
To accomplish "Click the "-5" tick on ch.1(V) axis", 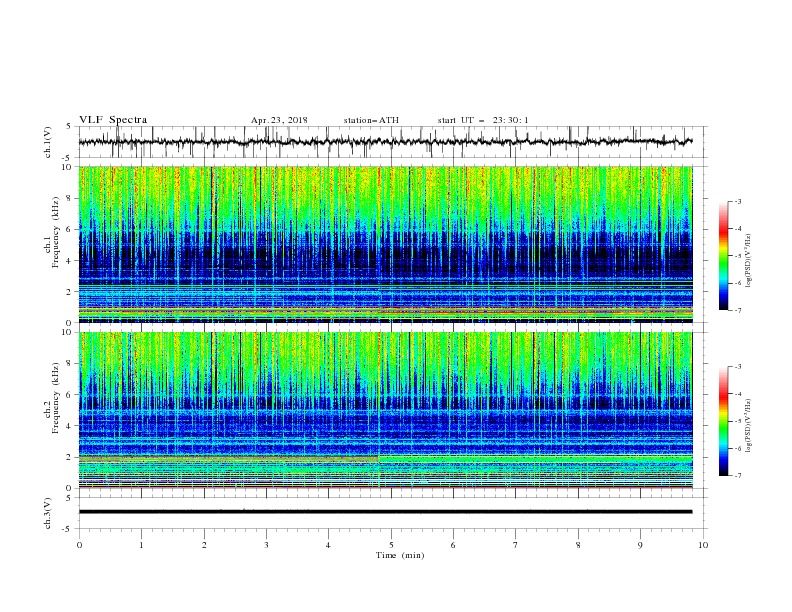I will (x=68, y=157).
